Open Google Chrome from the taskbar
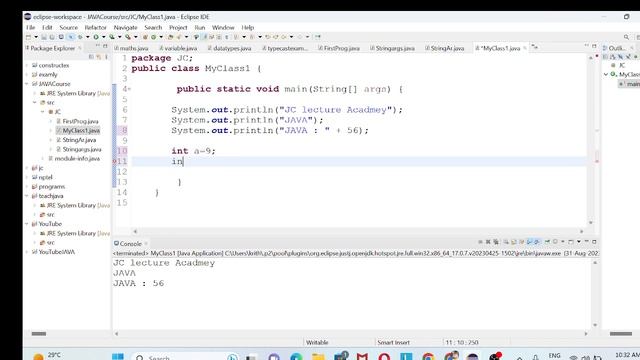The height and width of the screenshot is (360, 640). 428,356
